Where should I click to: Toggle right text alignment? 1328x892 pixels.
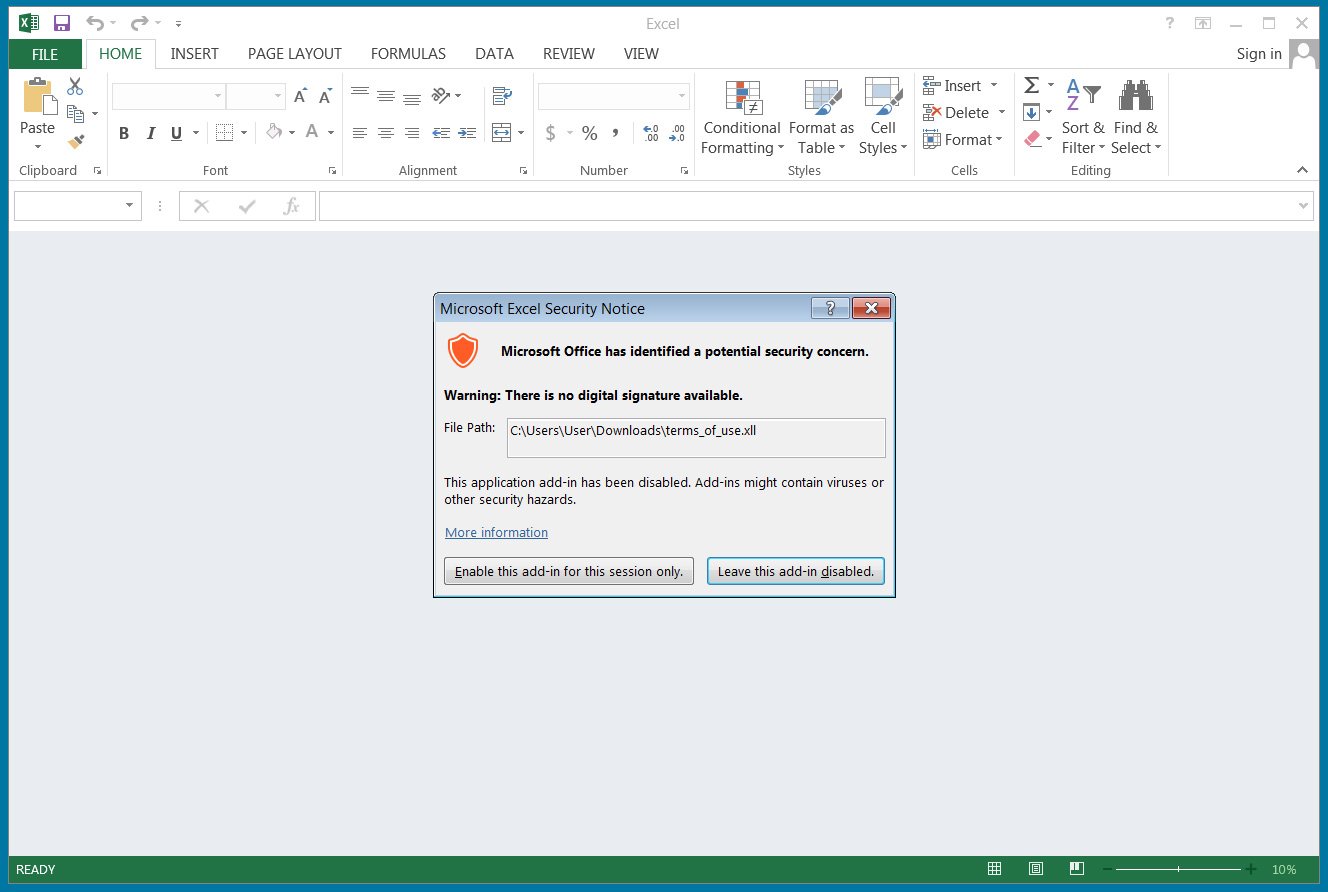tap(412, 132)
